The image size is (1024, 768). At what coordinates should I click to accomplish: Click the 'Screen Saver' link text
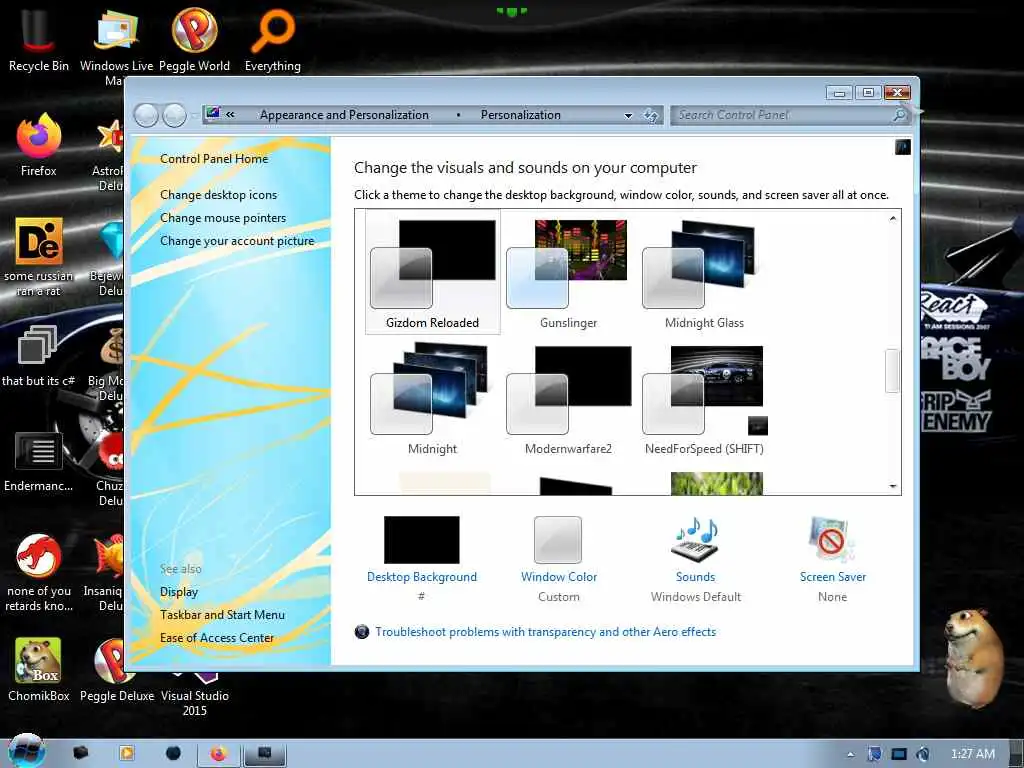pos(833,577)
